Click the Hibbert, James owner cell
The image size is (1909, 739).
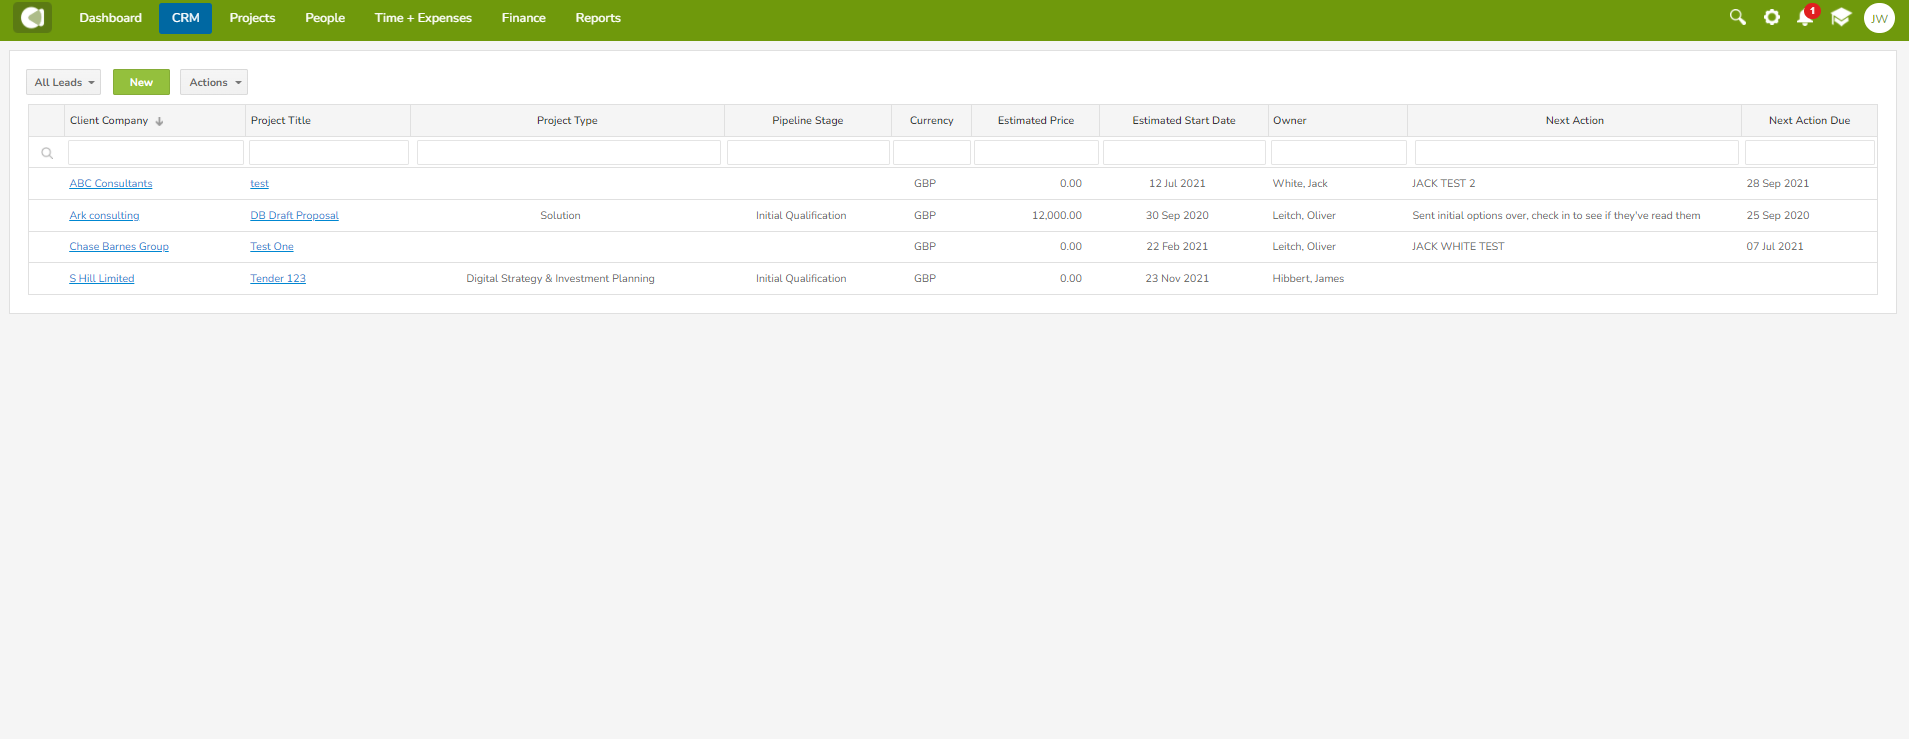click(x=1308, y=279)
